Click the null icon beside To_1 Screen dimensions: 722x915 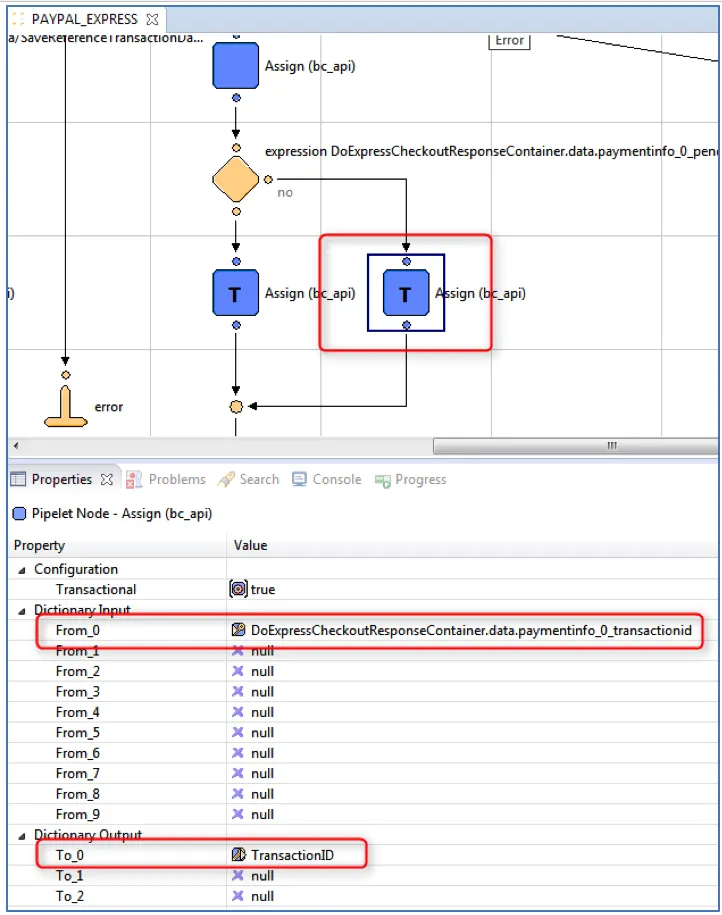point(238,875)
